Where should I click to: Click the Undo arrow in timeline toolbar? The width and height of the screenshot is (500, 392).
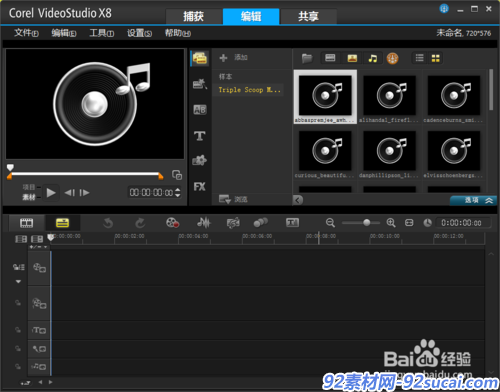pos(108,223)
